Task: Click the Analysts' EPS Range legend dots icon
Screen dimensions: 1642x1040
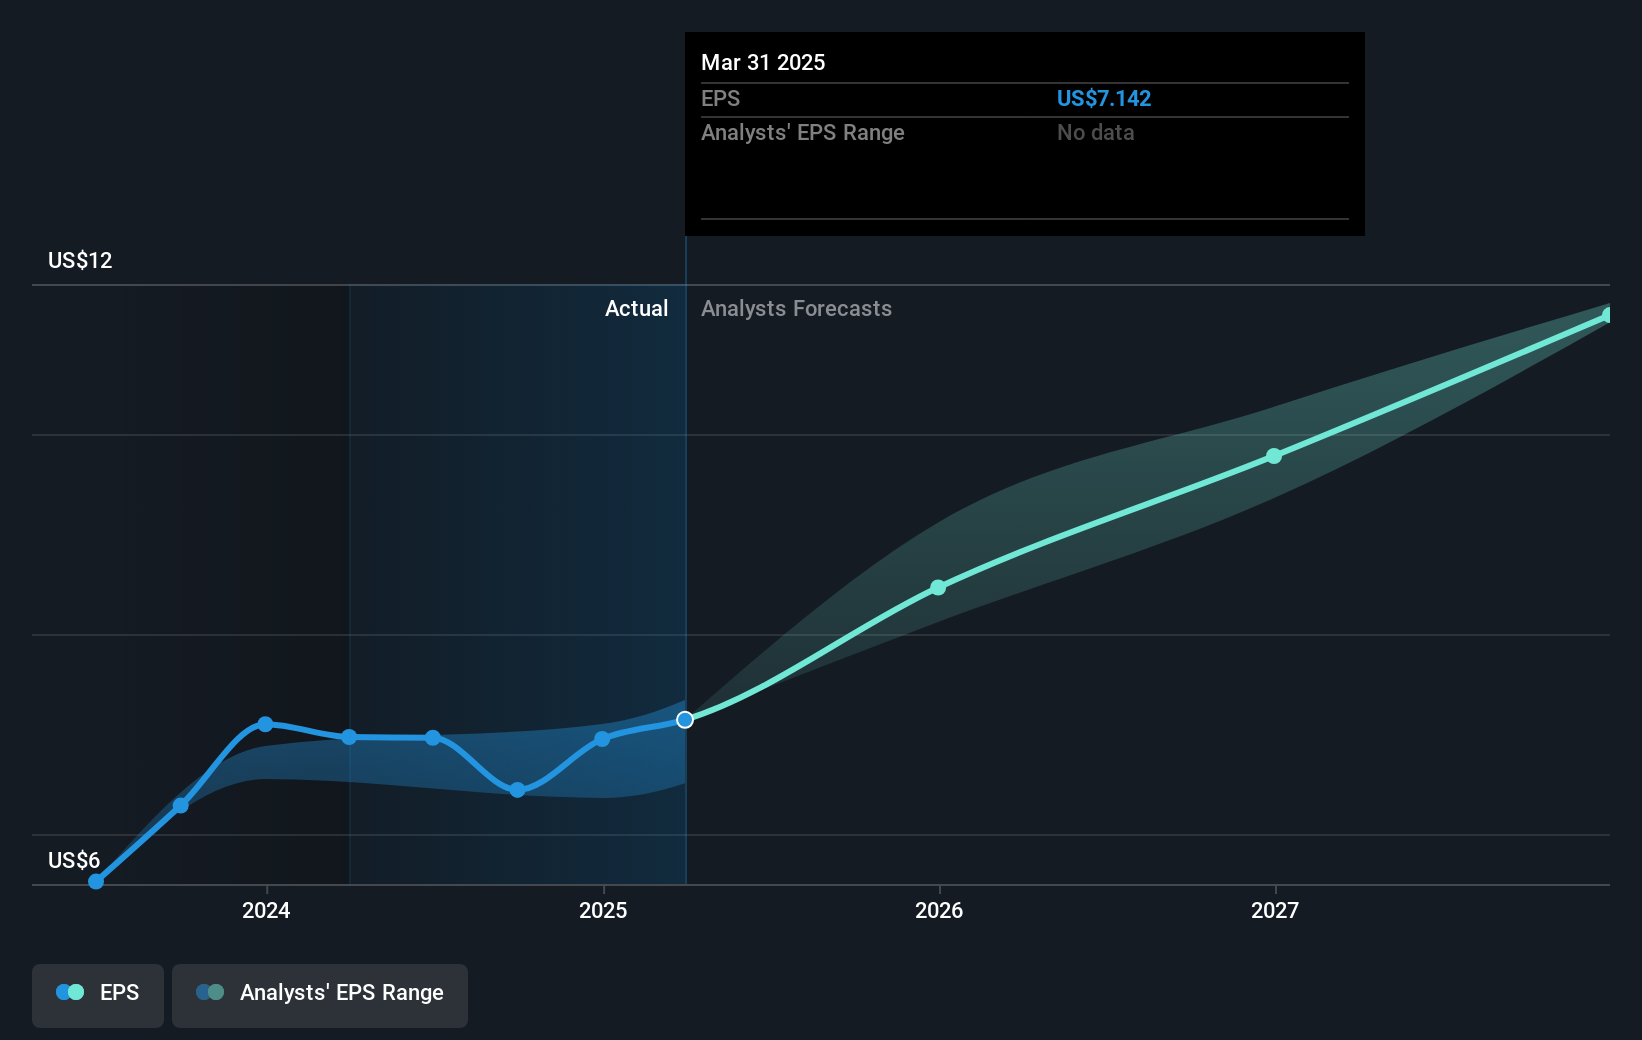Action: 210,992
